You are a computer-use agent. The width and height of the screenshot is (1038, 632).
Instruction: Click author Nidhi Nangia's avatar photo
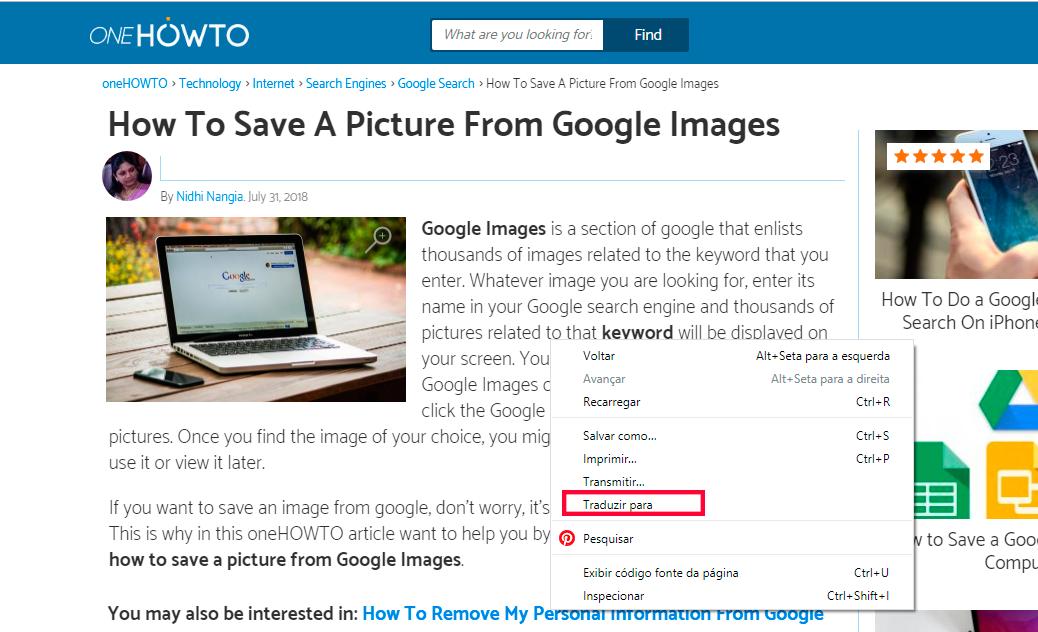coord(127,176)
